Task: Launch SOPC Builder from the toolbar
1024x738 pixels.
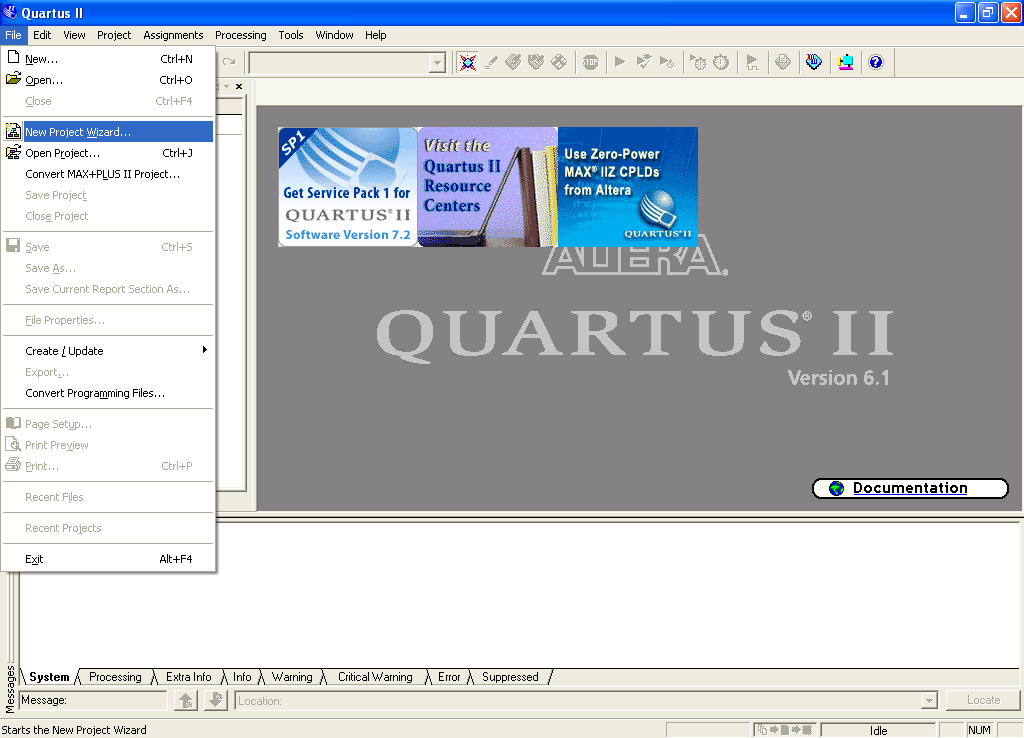Action: point(845,62)
